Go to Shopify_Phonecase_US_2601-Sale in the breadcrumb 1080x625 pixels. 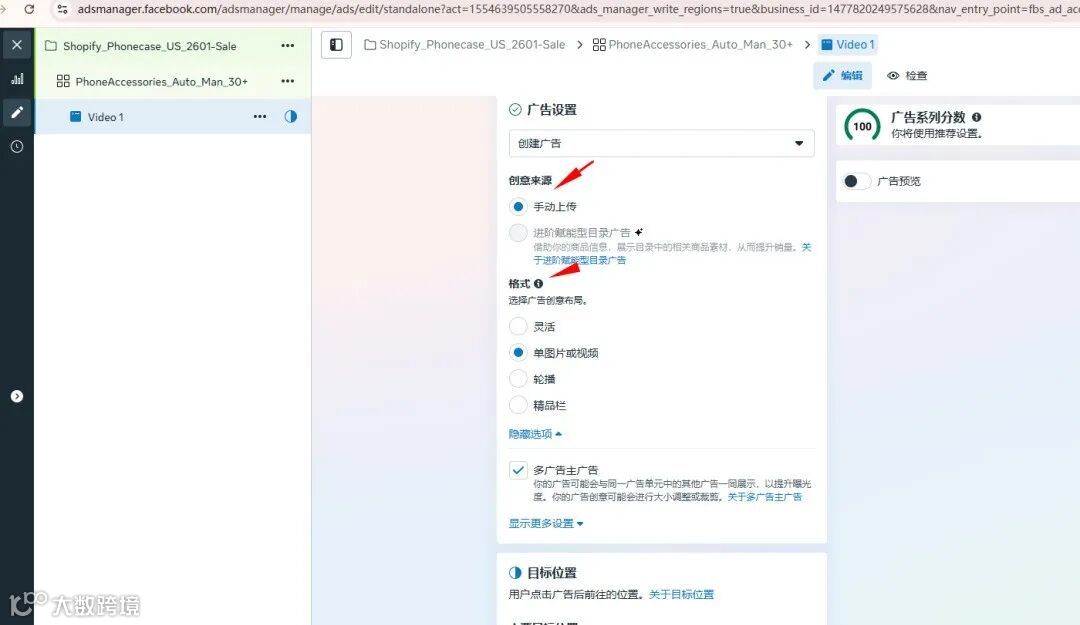(472, 45)
